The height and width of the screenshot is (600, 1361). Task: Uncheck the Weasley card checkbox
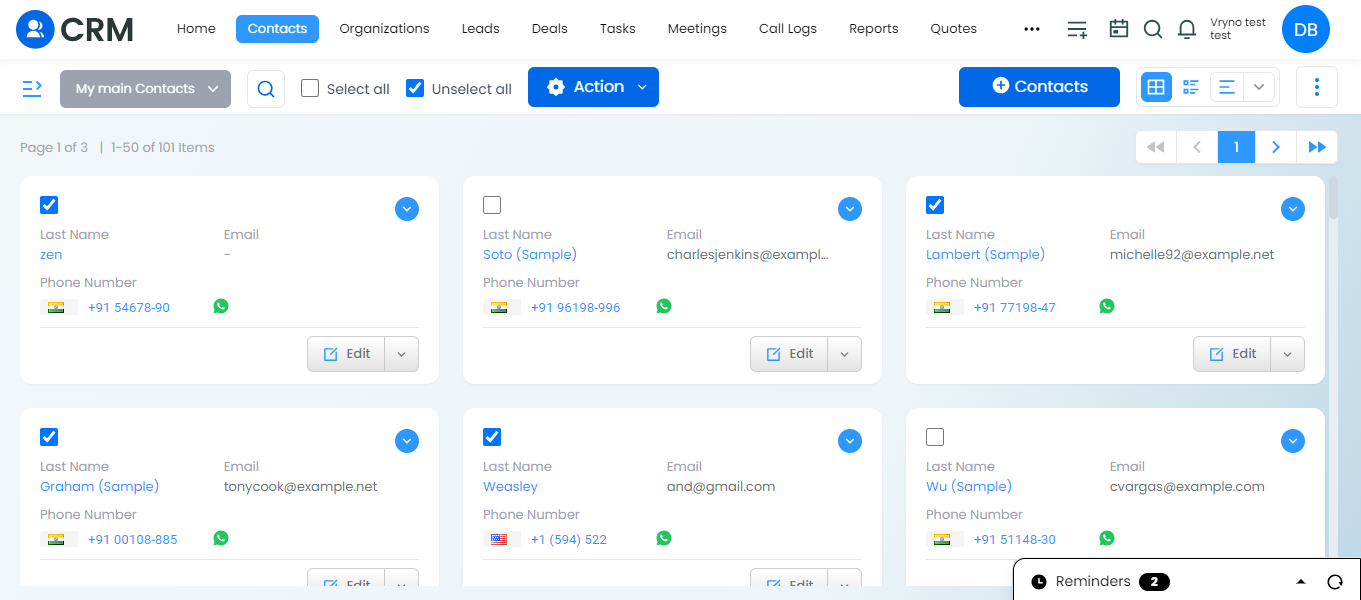click(492, 437)
